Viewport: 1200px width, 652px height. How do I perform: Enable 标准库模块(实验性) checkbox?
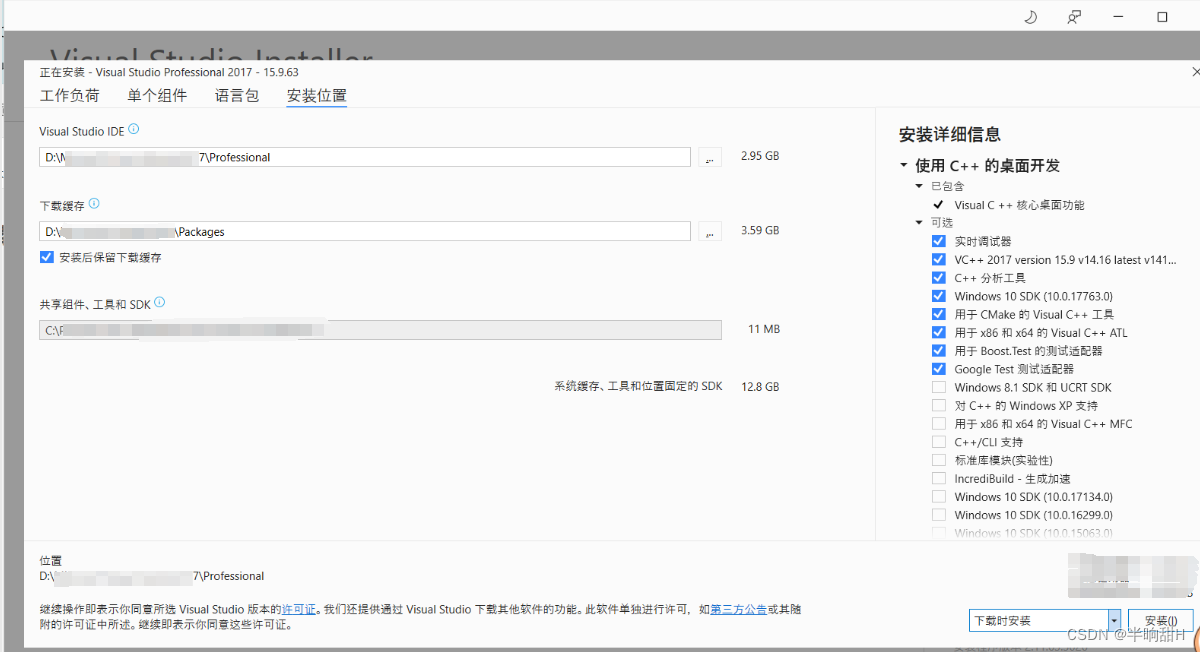click(938, 460)
